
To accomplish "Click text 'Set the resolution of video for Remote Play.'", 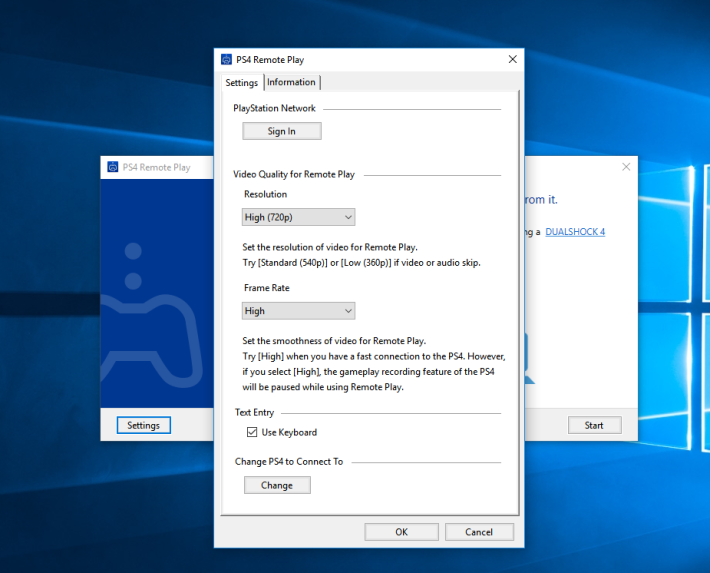I will [330, 247].
